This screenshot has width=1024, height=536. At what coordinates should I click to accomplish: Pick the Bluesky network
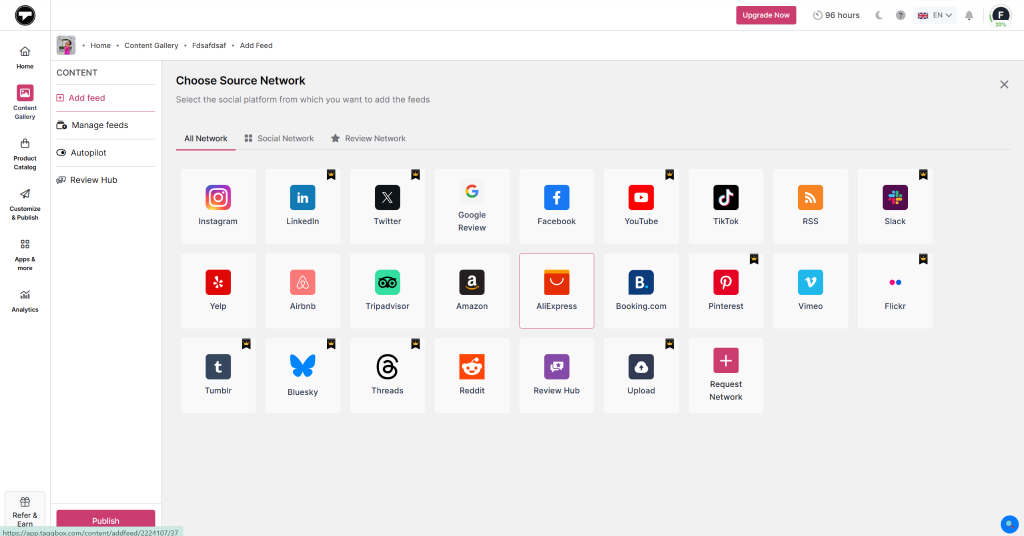click(x=302, y=375)
